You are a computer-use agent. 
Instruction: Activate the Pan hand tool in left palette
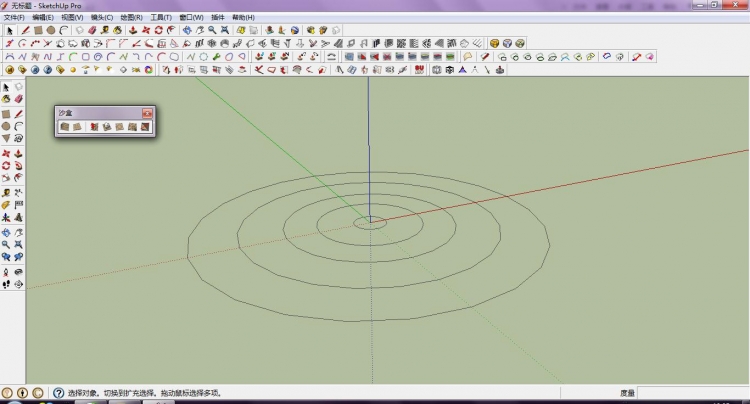(18, 232)
